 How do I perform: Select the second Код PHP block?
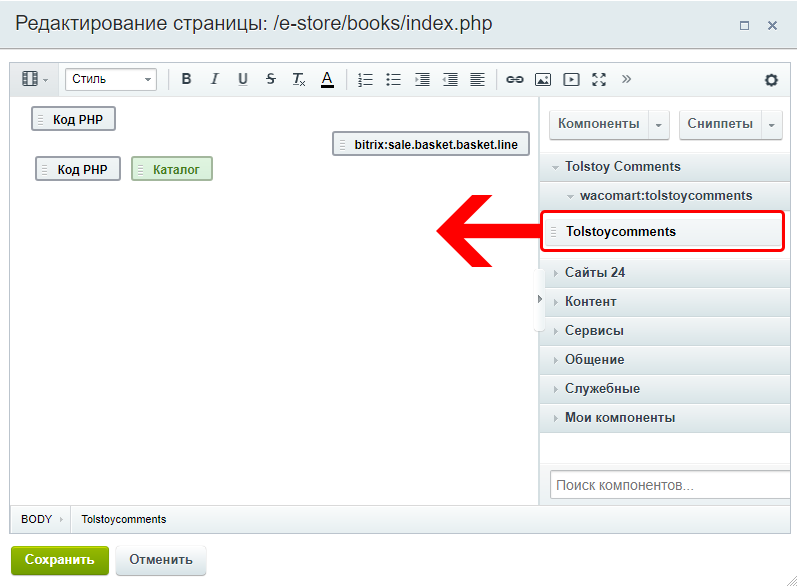78,169
